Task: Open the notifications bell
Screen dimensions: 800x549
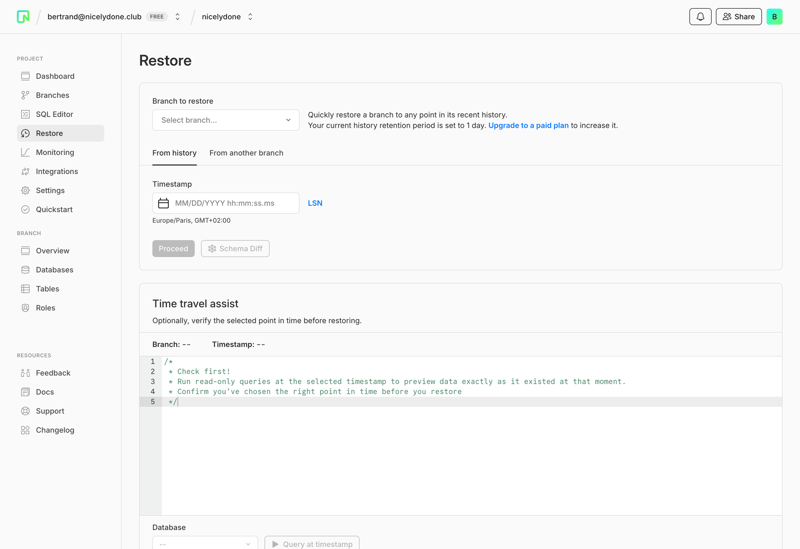Action: pos(700,17)
